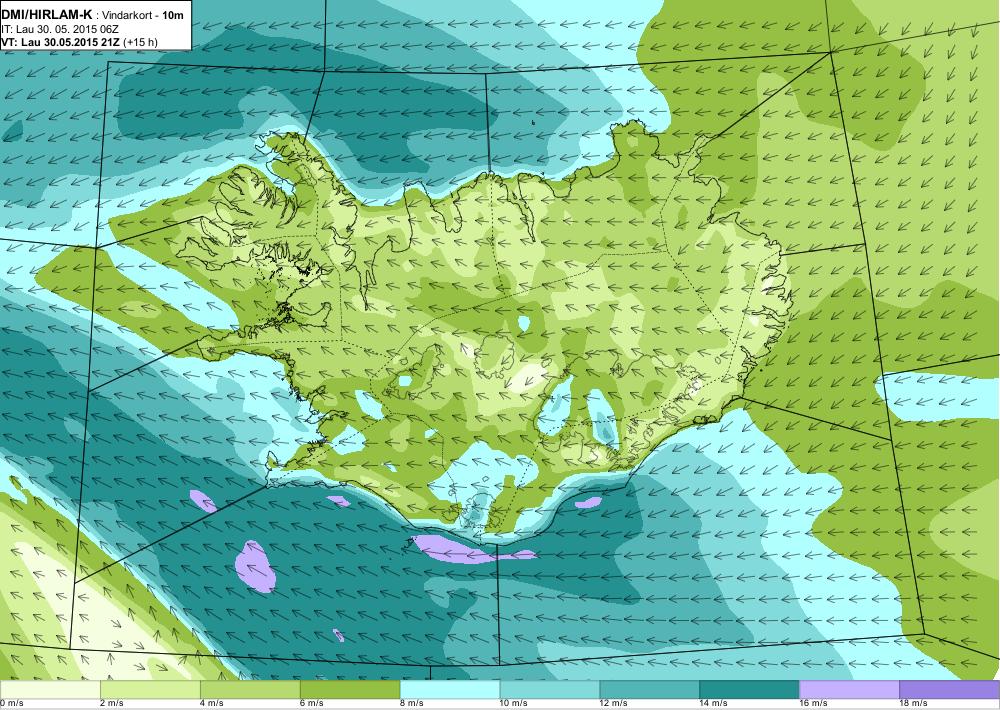Click the '0 m/s' legend label
This screenshot has width=1000, height=710.
tap(11, 704)
